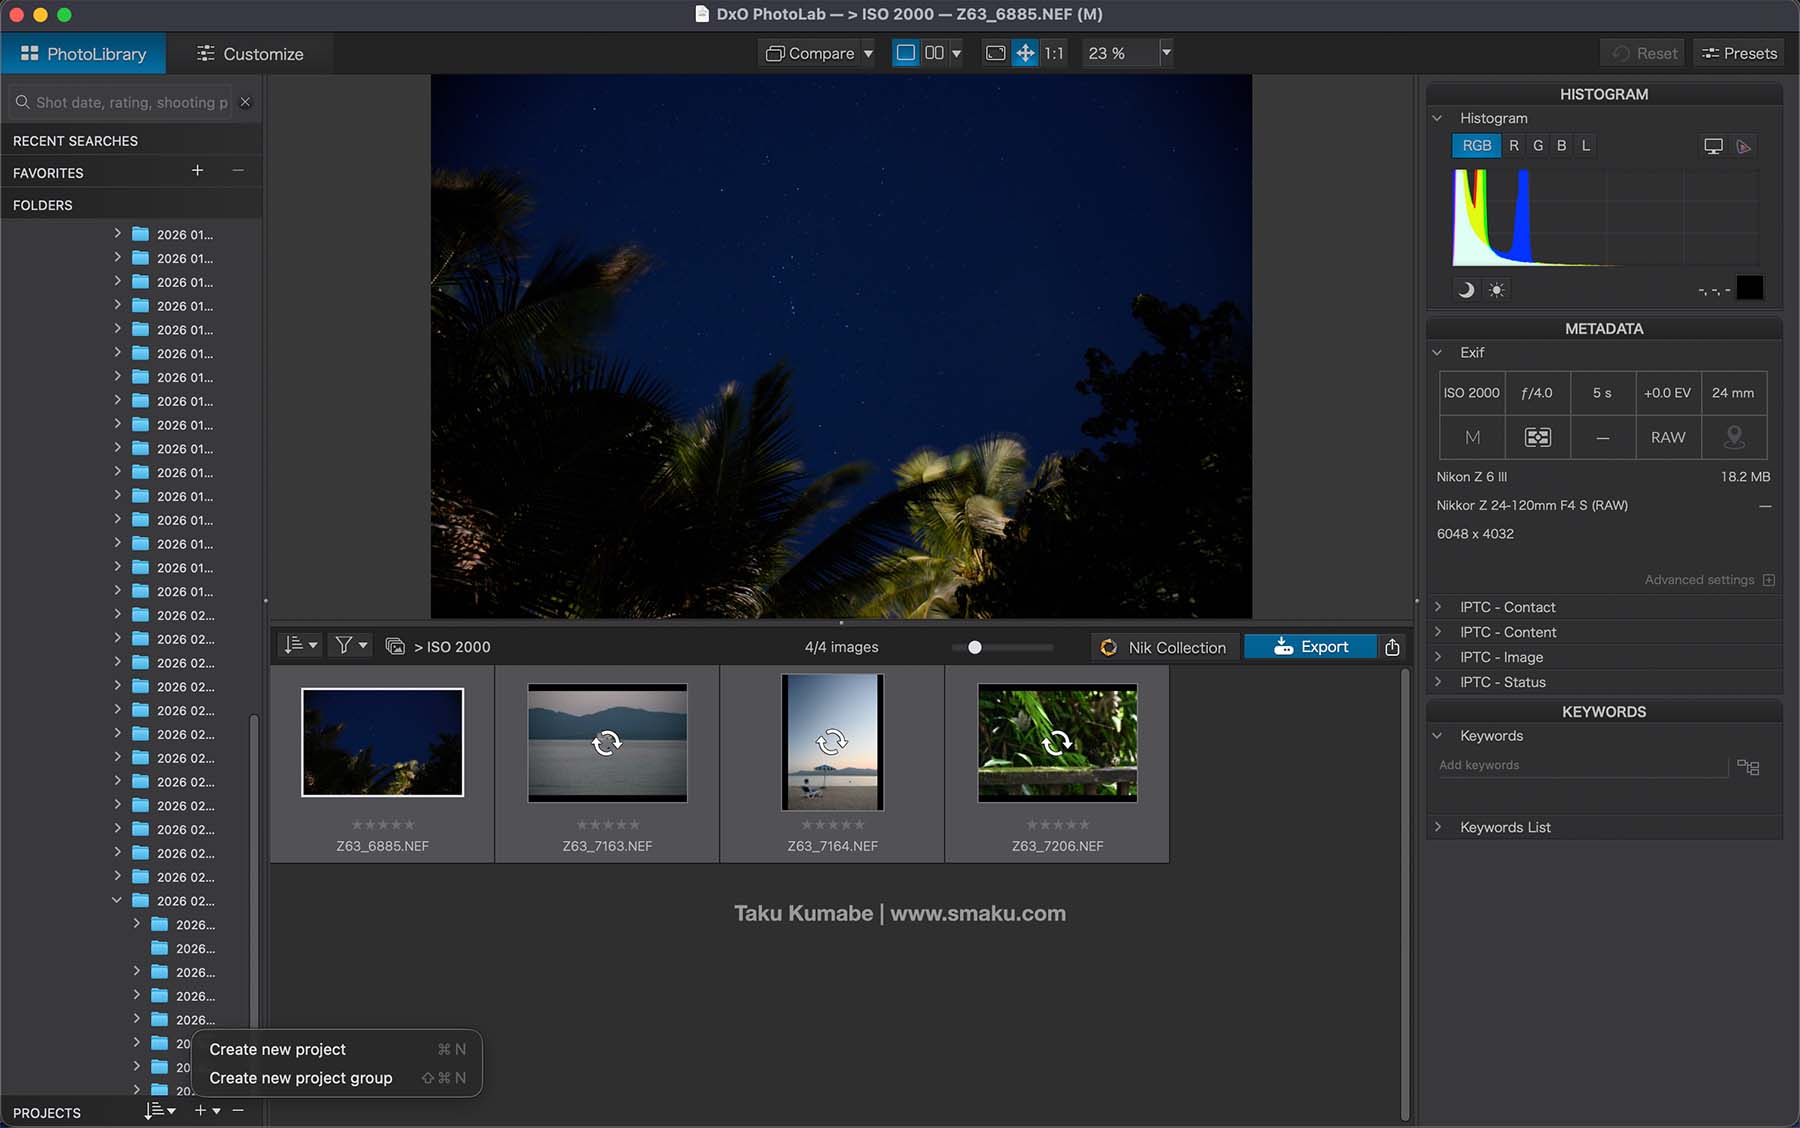Expand the IPTC - Contact section
1800x1128 pixels.
(1507, 607)
